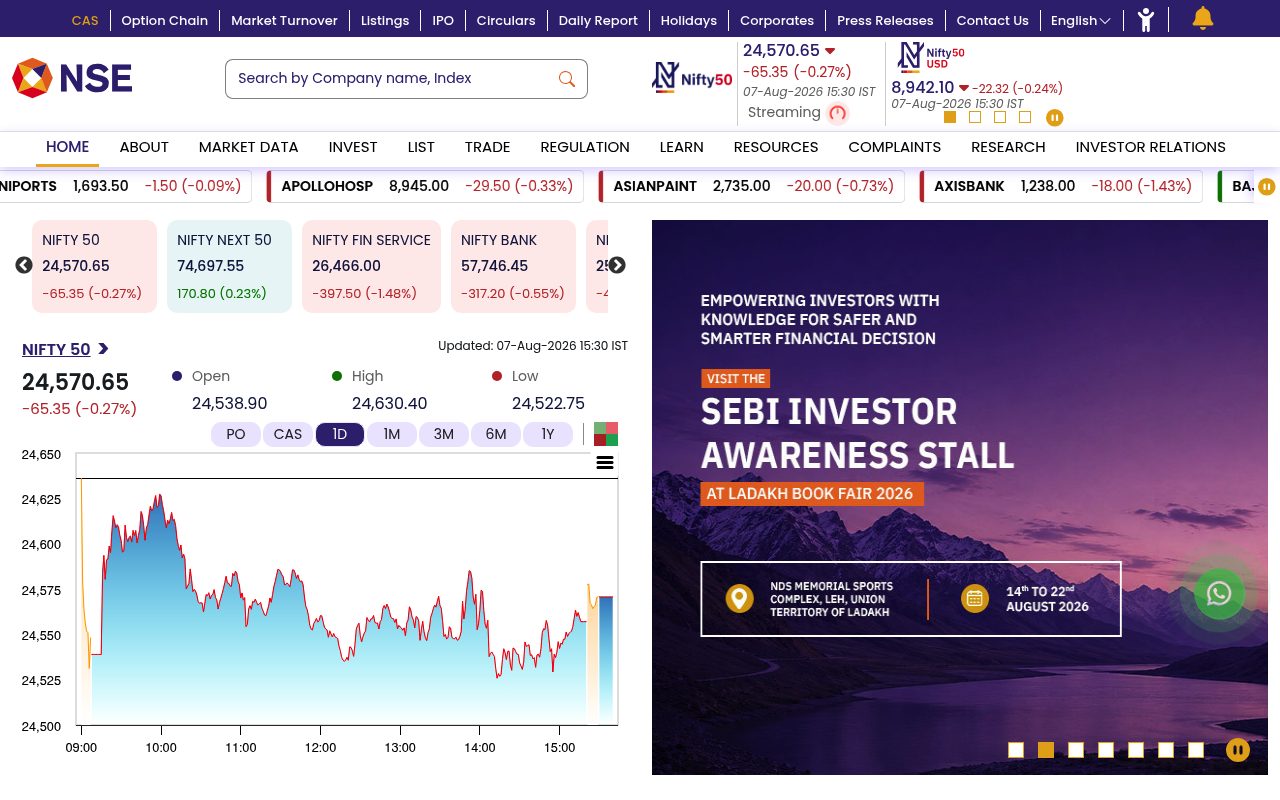Select the first banner slideshow dot

click(x=1016, y=750)
